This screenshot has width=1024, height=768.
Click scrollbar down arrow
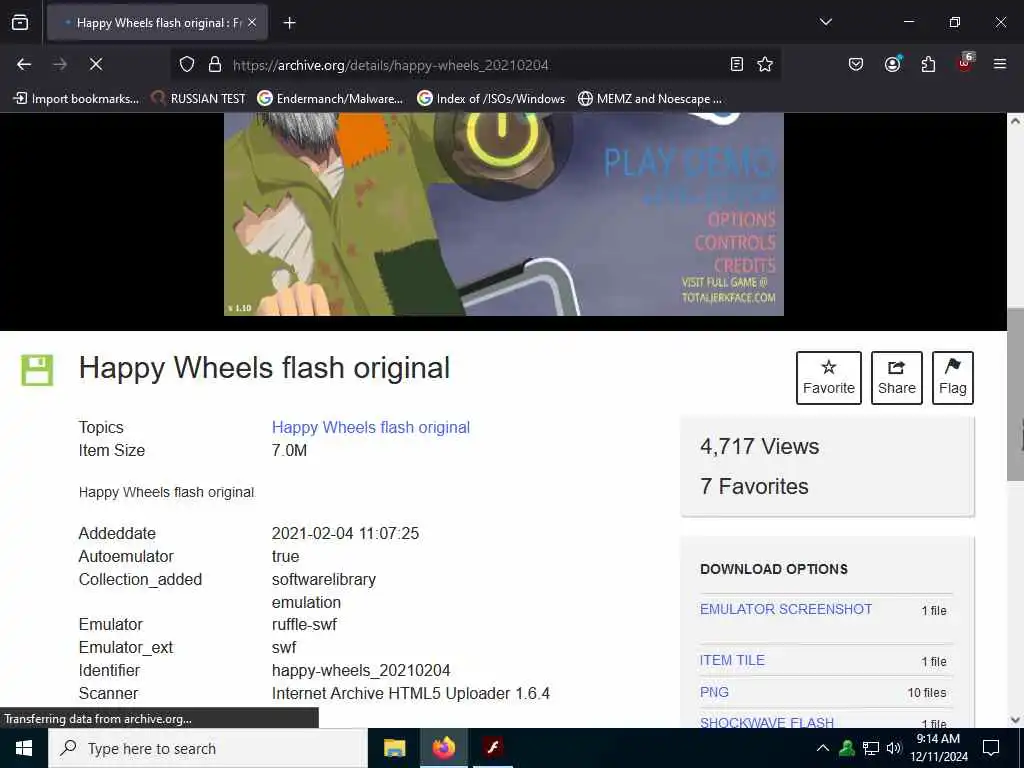(1015, 720)
